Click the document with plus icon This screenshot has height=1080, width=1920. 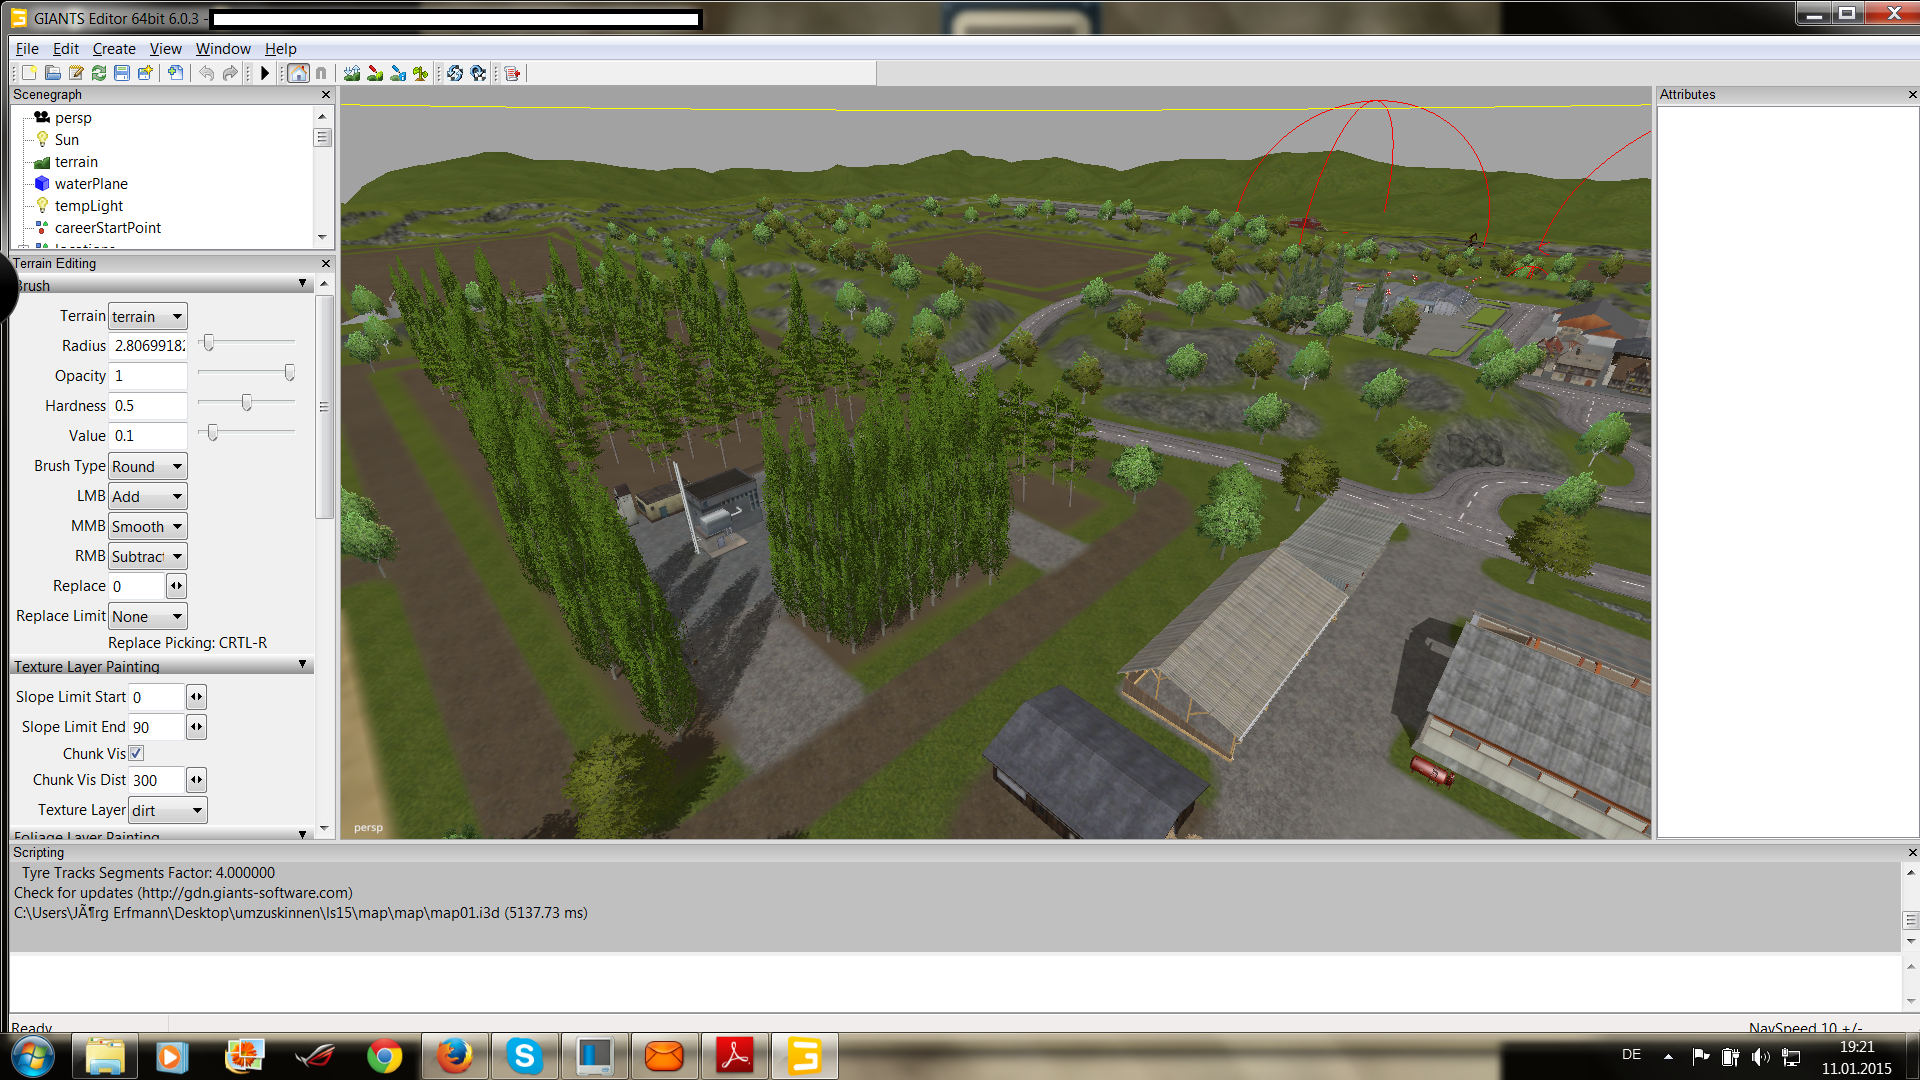coord(175,73)
